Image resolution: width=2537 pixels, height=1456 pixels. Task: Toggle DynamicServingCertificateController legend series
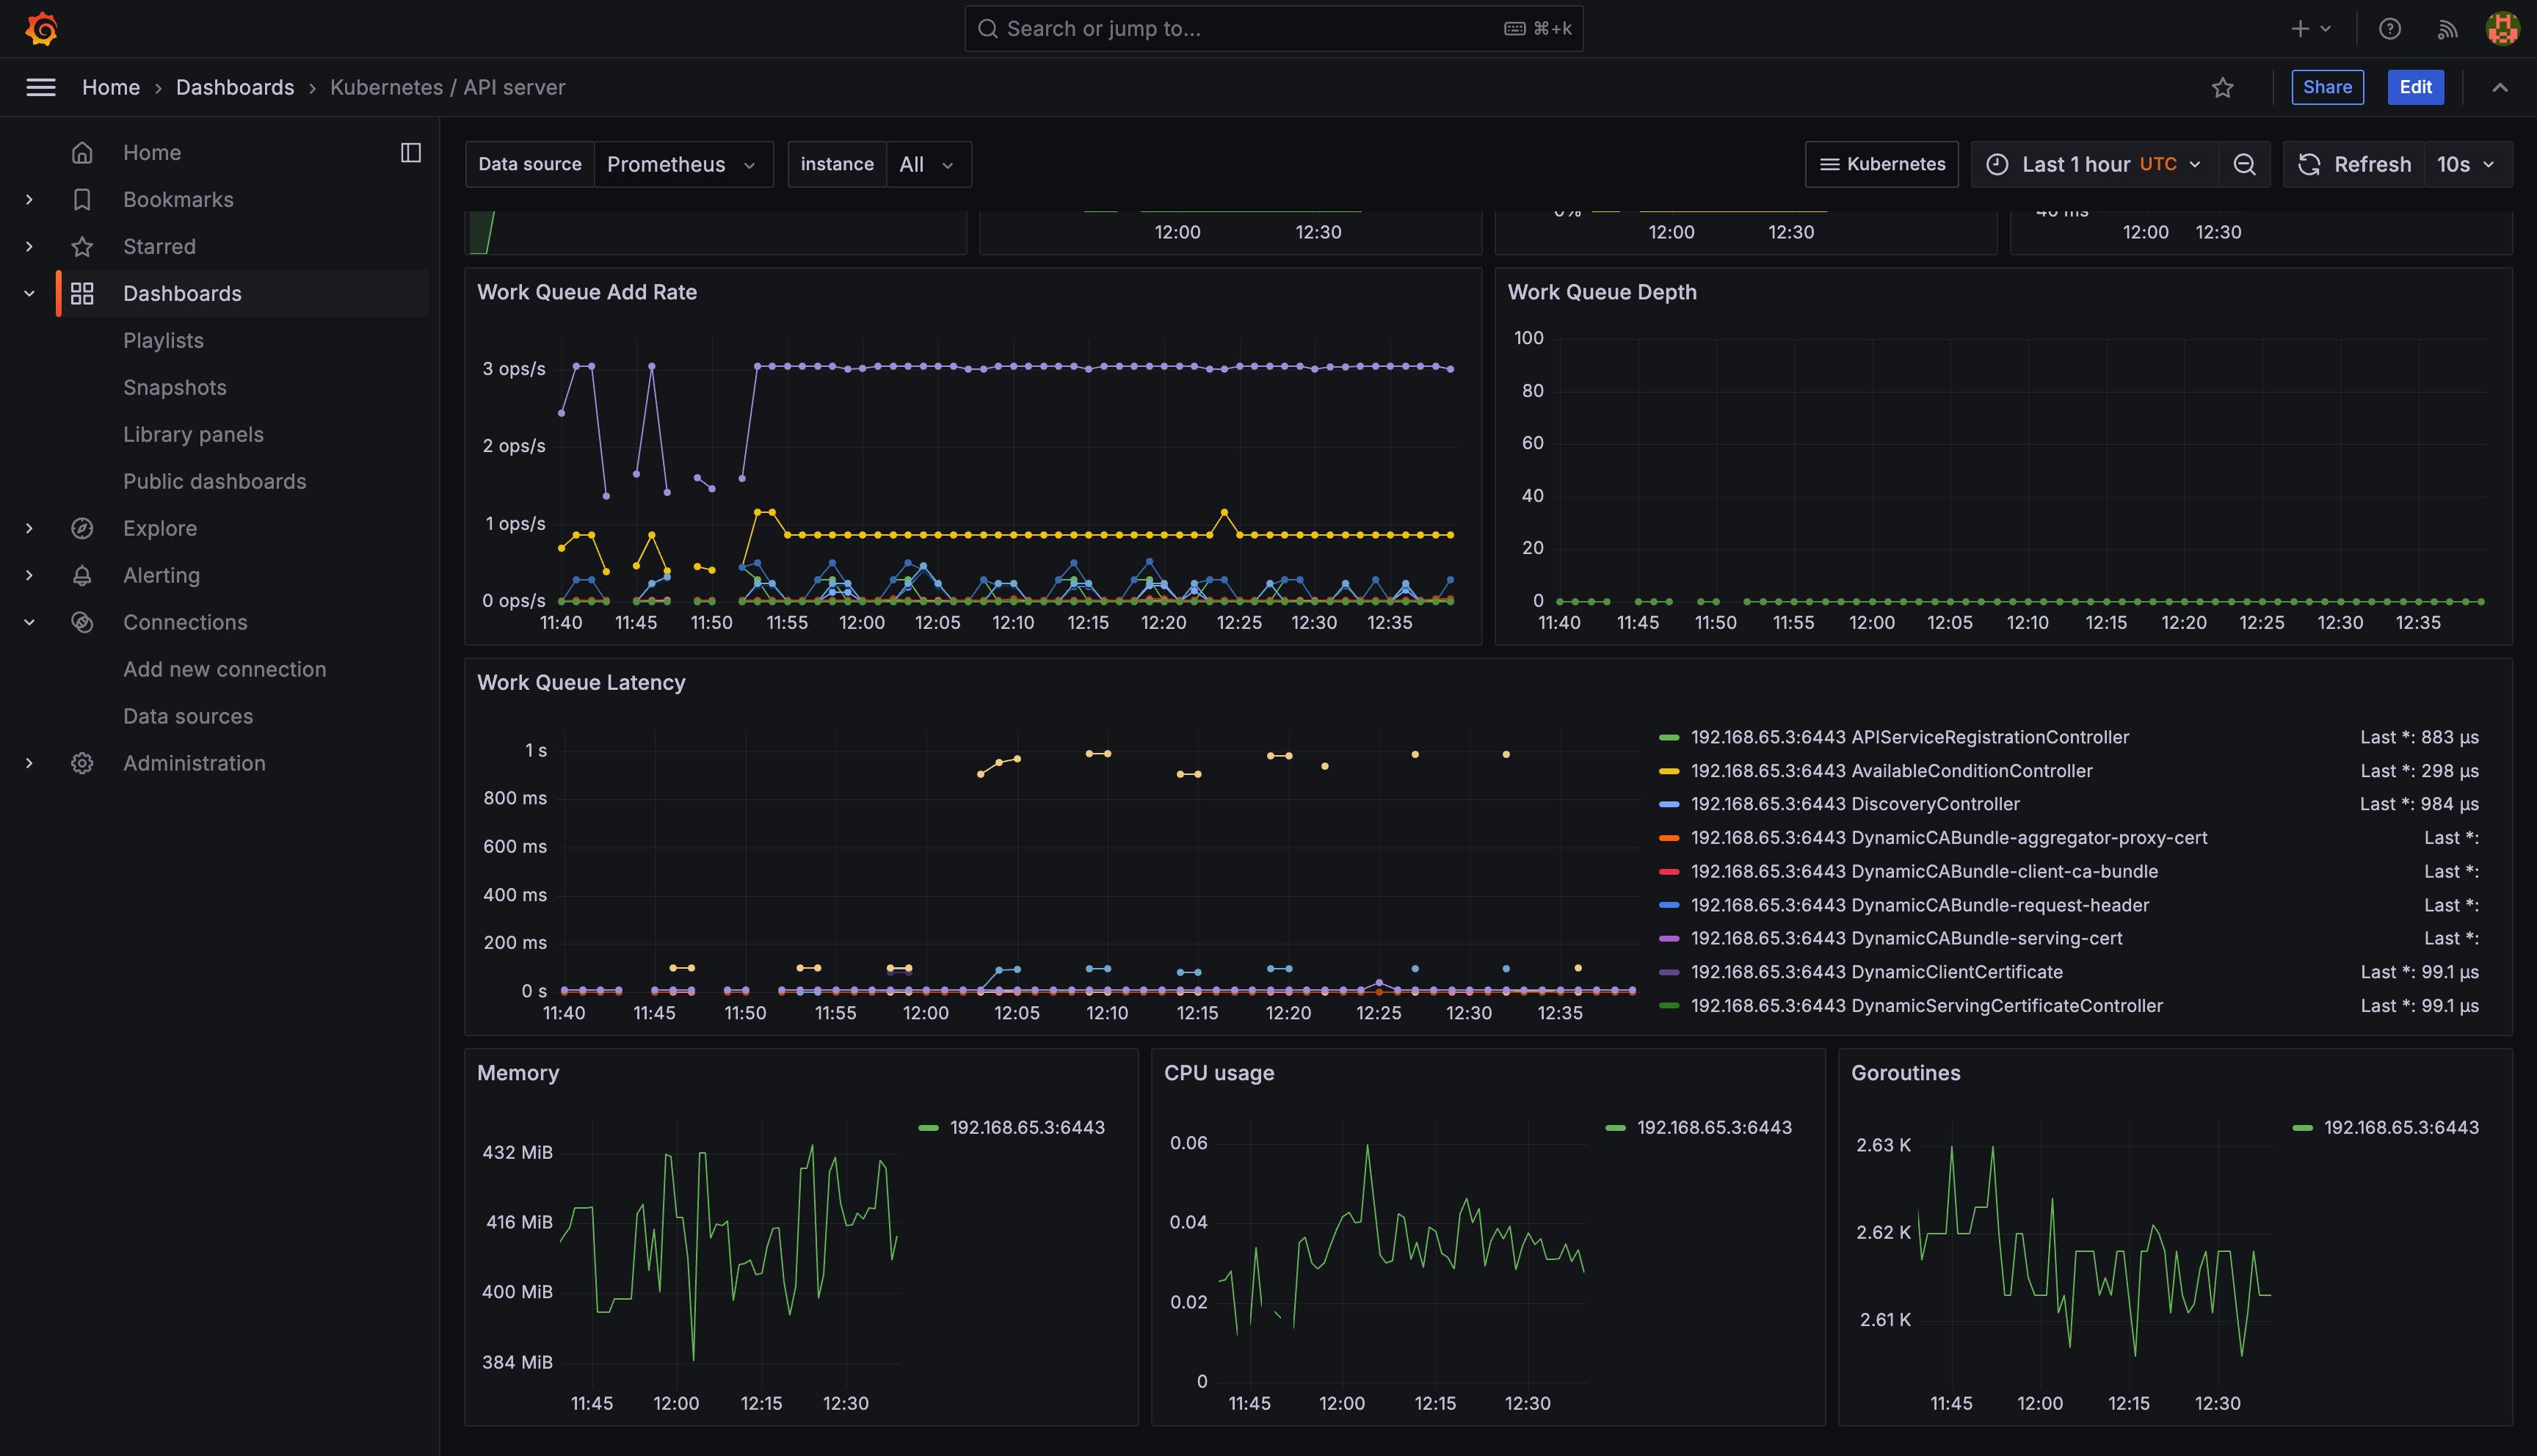click(x=1926, y=1006)
